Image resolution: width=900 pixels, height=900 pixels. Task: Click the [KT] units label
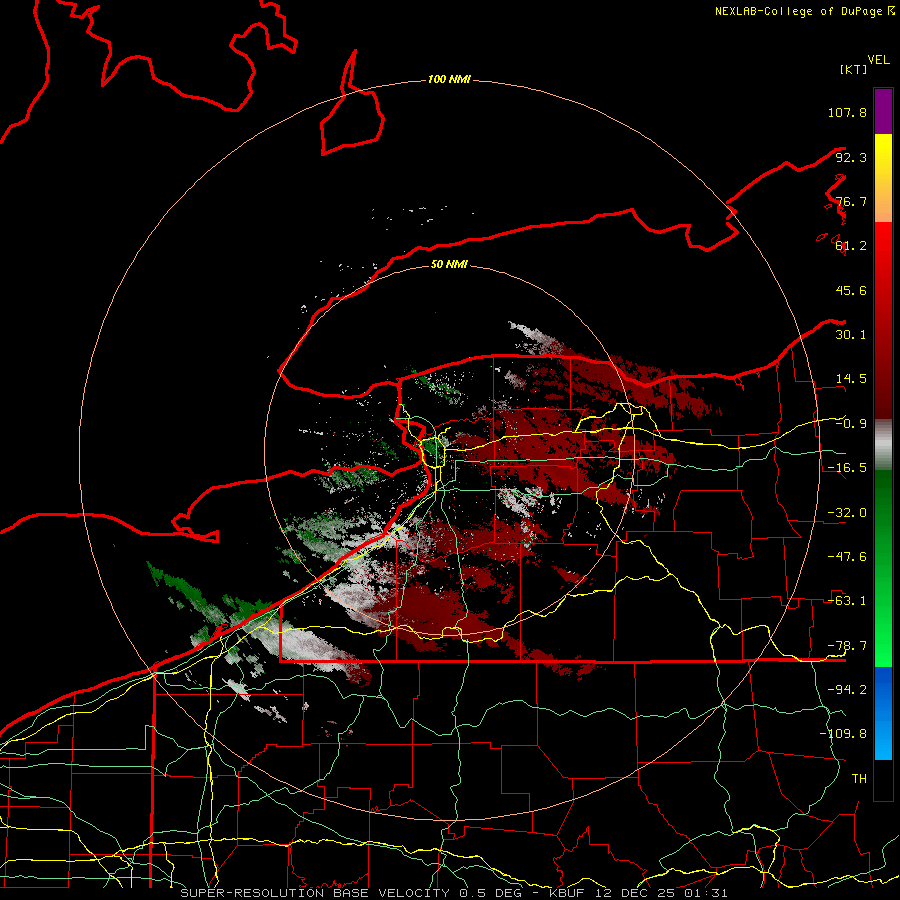pyautogui.click(x=854, y=69)
